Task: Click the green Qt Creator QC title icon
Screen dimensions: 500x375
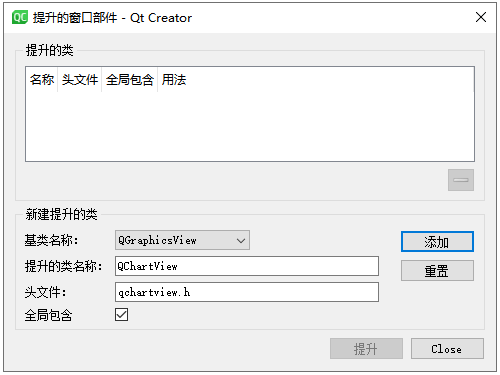Action: 20,17
